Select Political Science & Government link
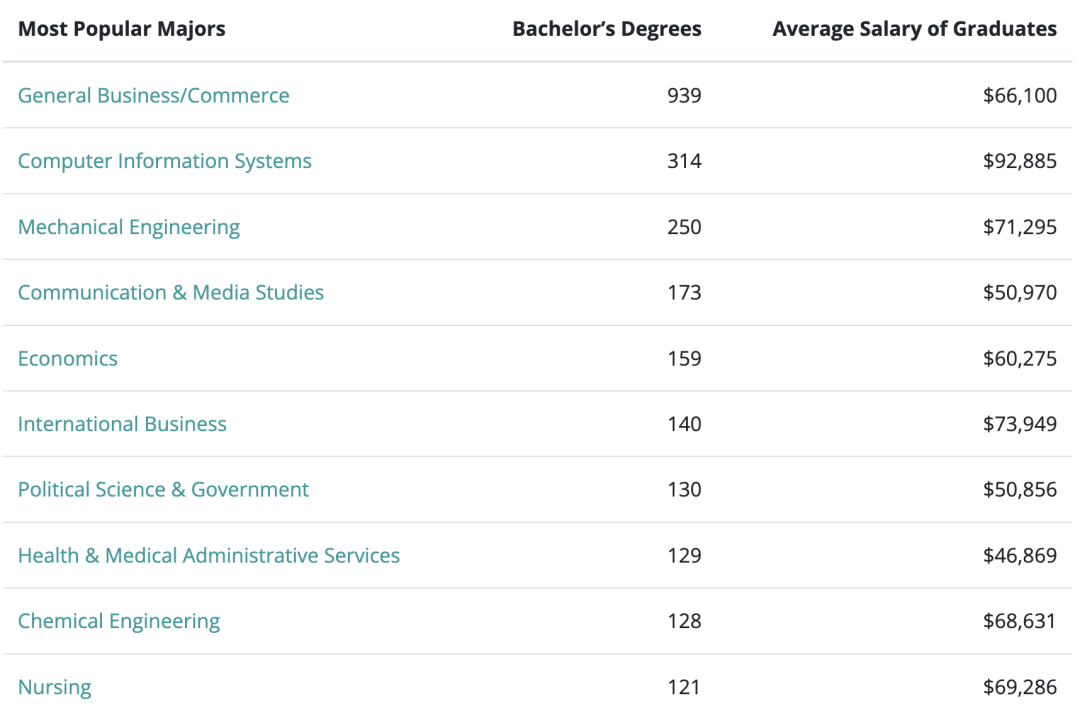 tap(163, 489)
